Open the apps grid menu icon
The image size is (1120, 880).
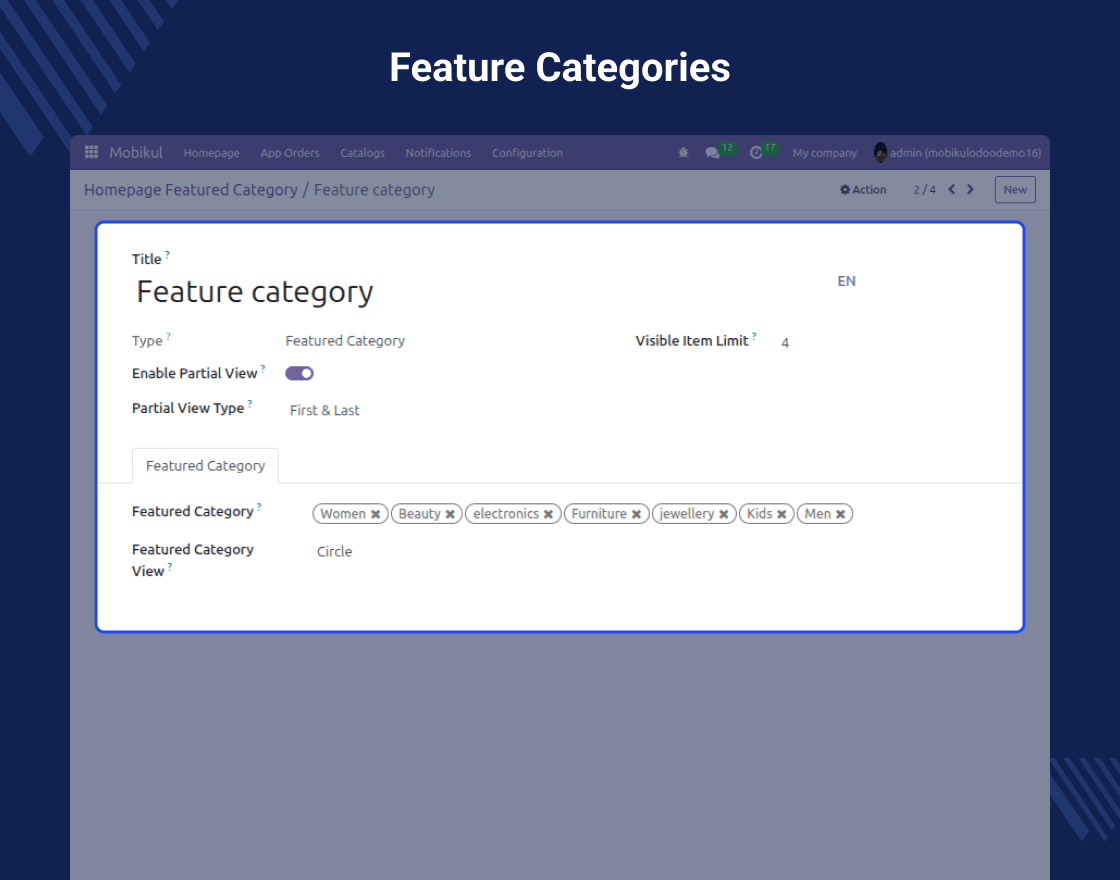[x=91, y=152]
